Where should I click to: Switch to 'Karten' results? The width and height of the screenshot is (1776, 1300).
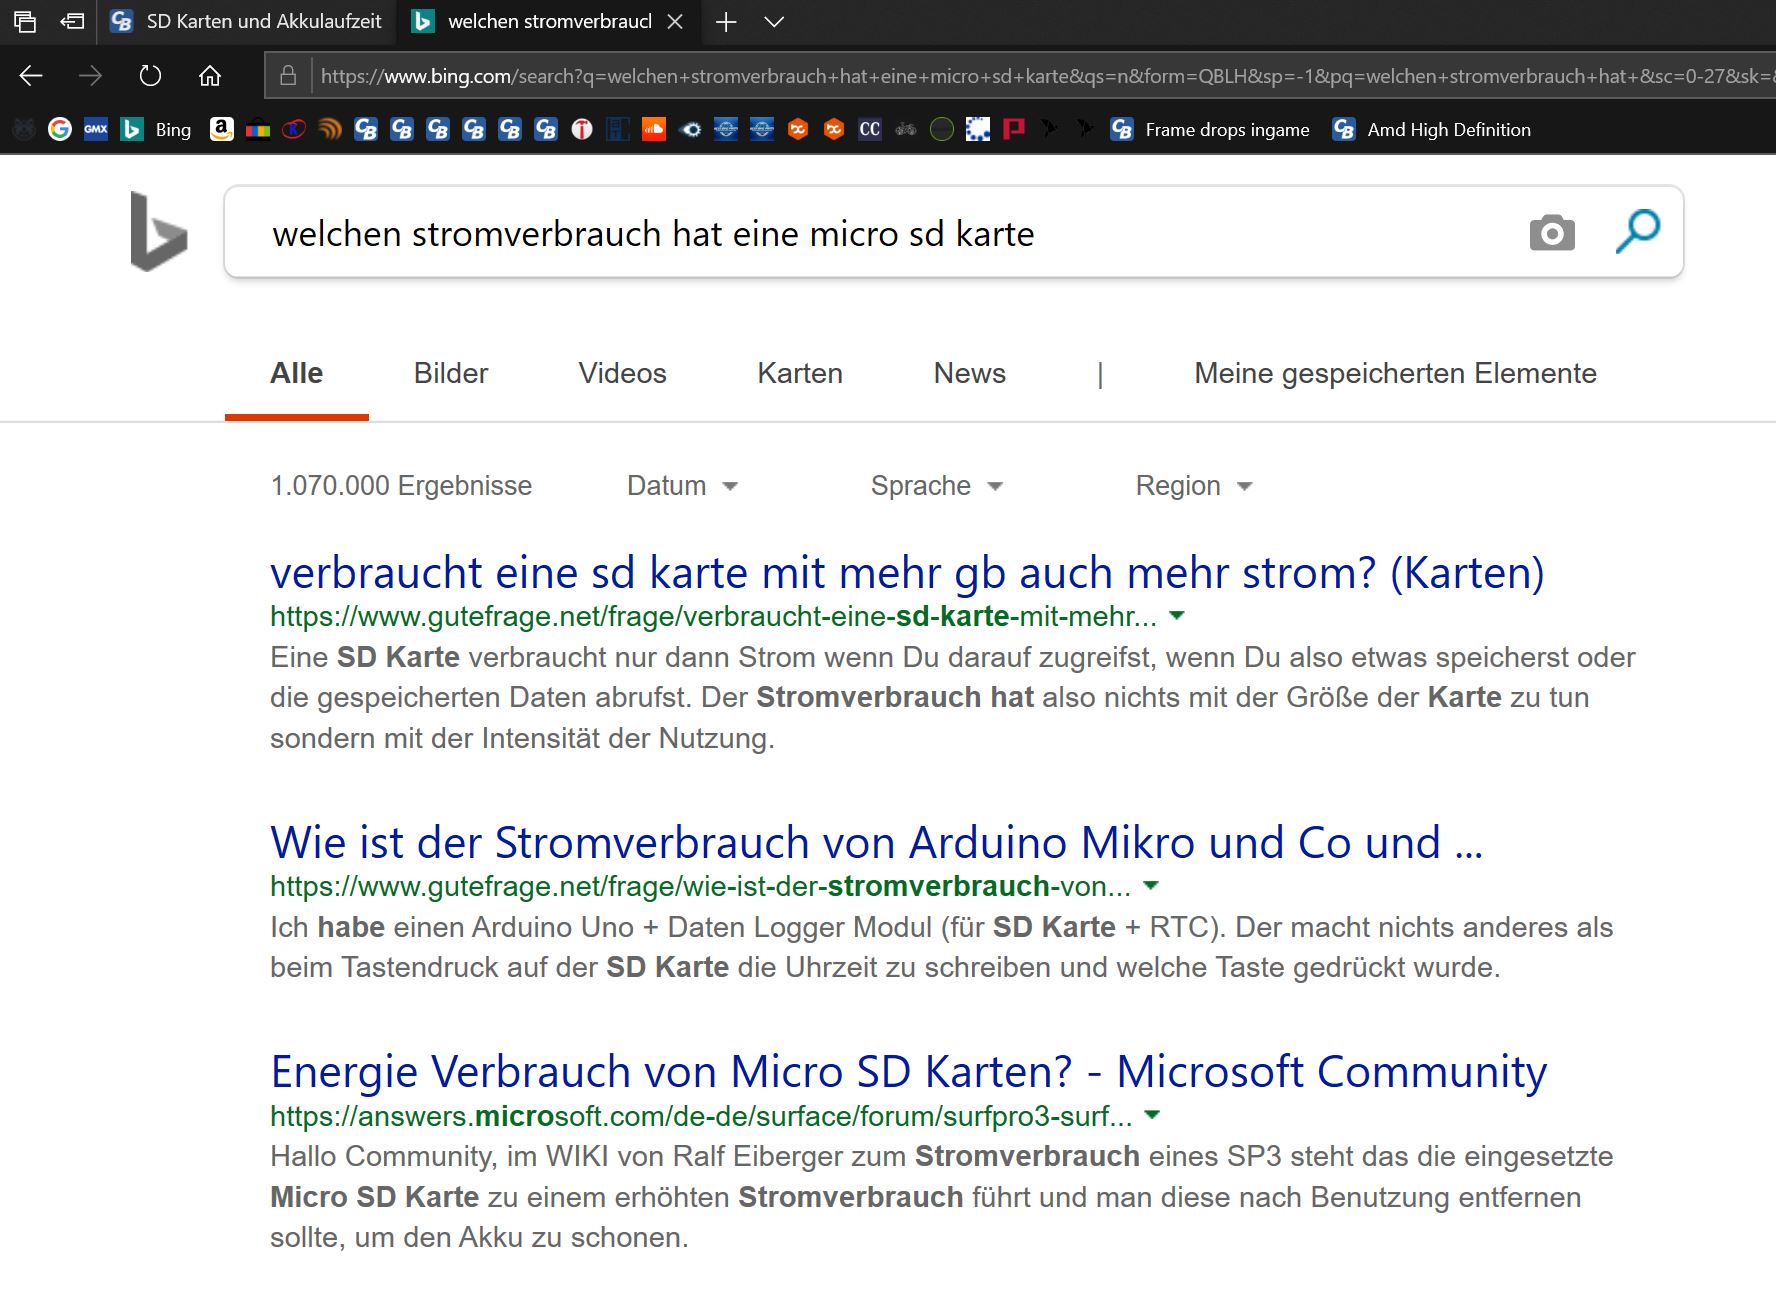point(800,374)
